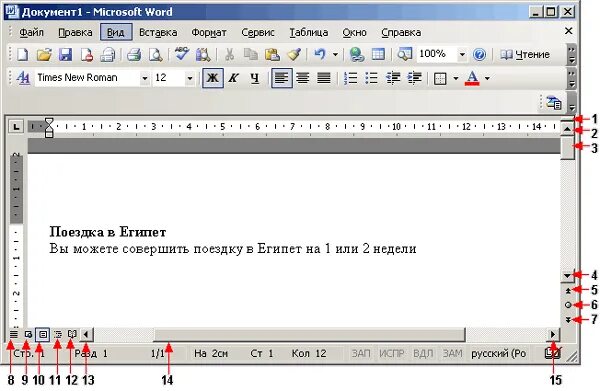
Task: Click the Чтение reading button
Action: point(525,54)
